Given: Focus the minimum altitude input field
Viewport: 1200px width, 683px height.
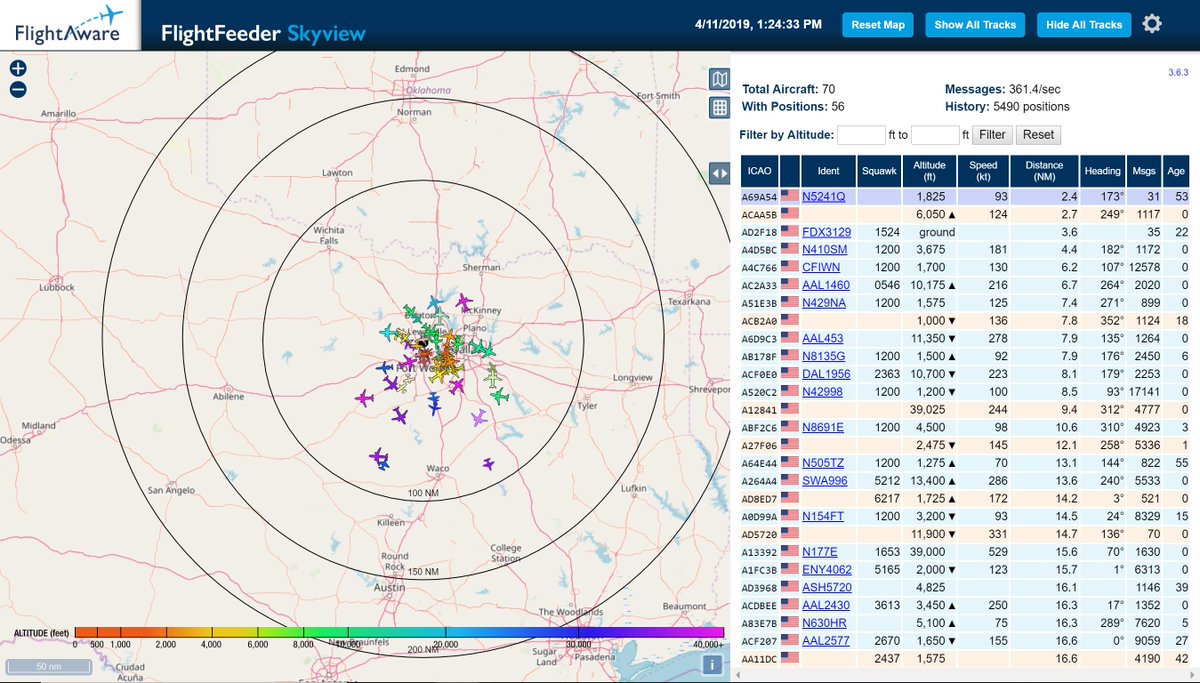Looking at the screenshot, I should [x=861, y=134].
